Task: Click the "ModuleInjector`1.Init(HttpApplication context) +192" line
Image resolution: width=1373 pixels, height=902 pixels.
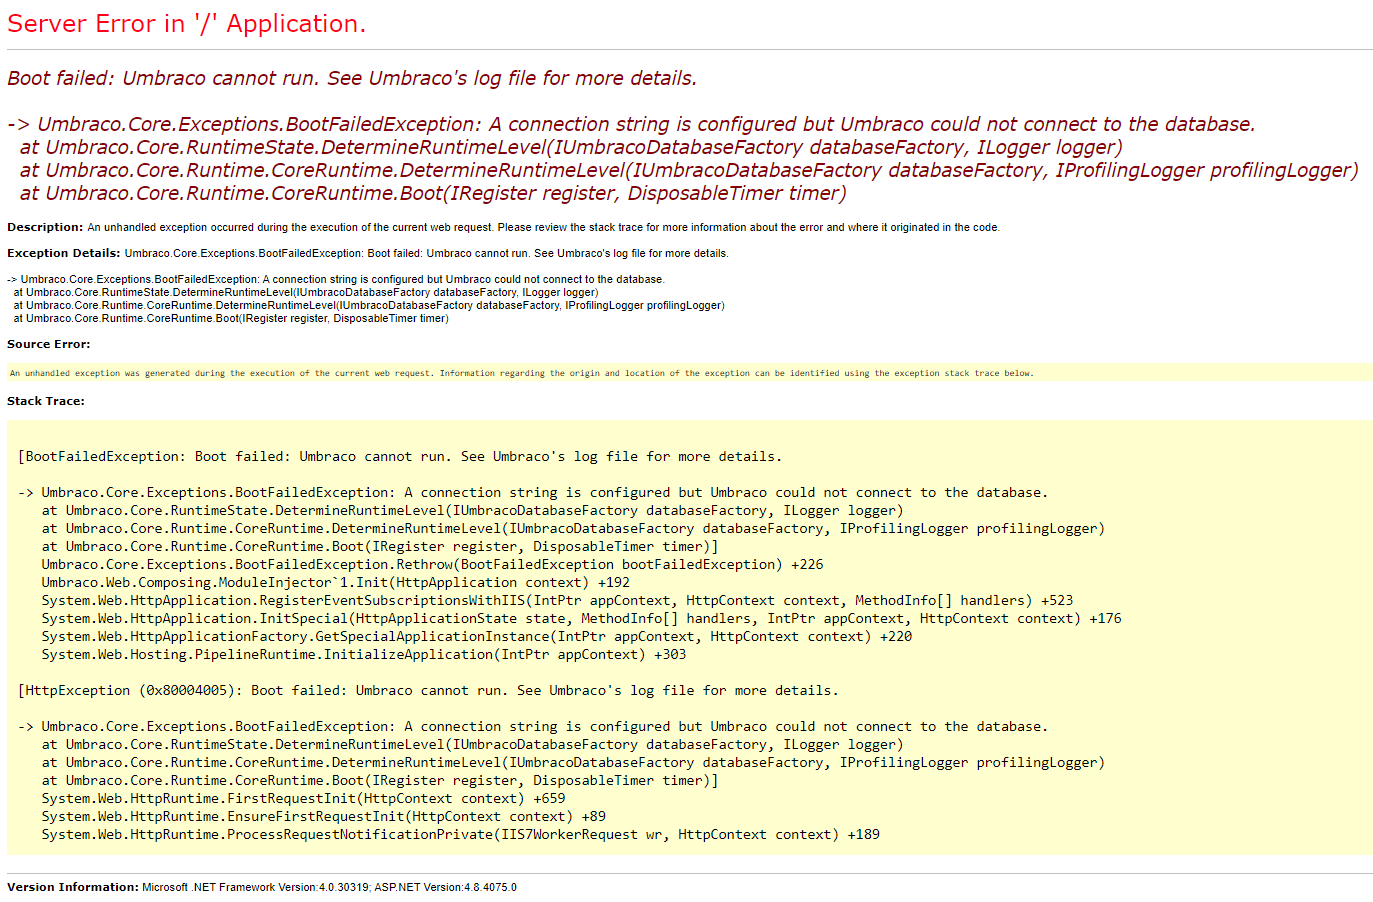Action: [336, 582]
